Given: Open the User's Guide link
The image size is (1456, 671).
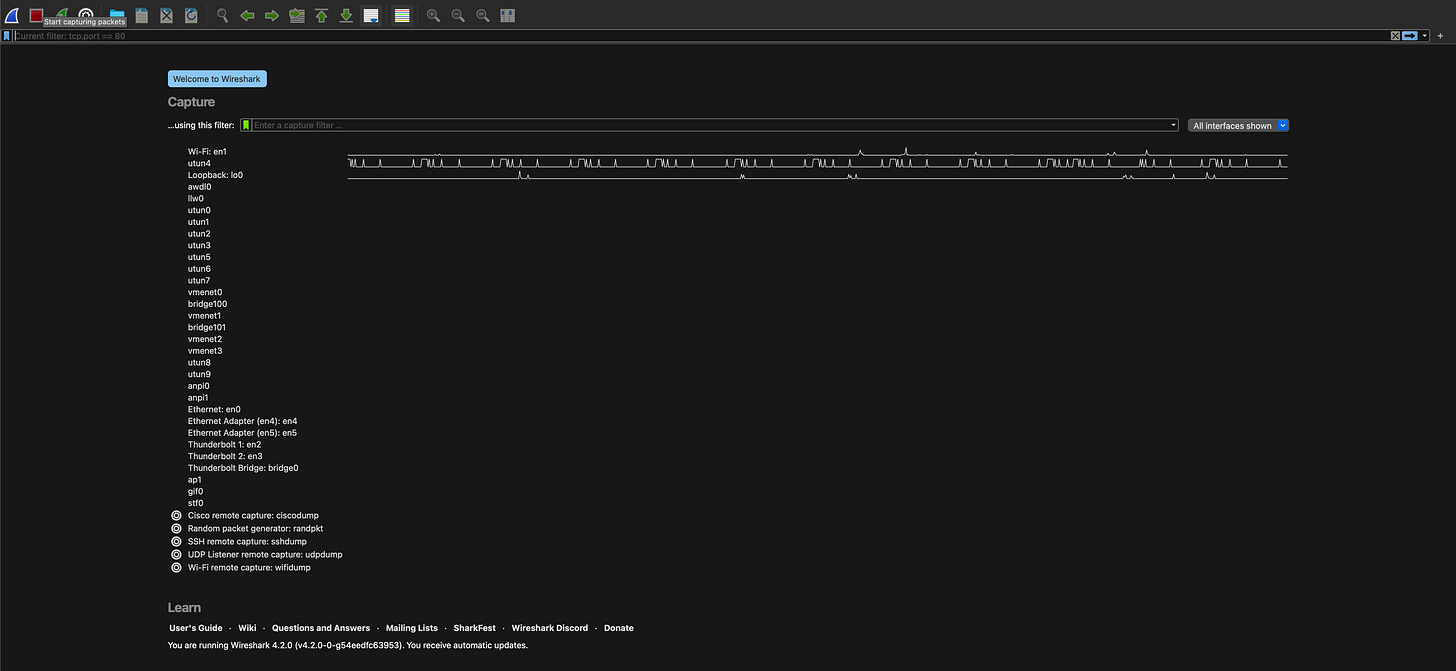Looking at the screenshot, I should click(196, 628).
